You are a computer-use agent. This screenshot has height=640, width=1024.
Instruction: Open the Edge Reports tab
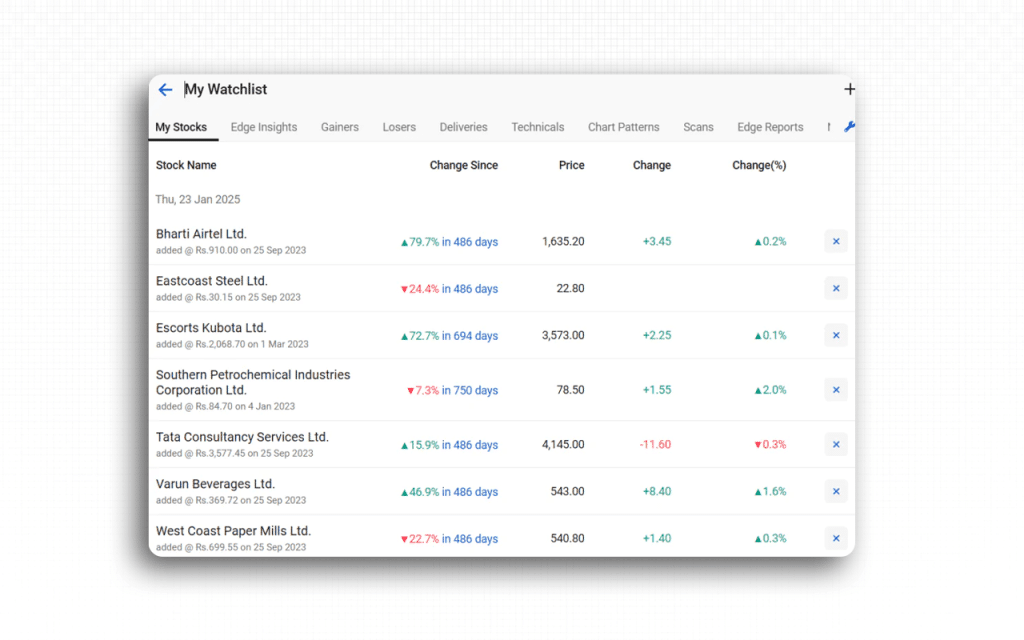(770, 127)
